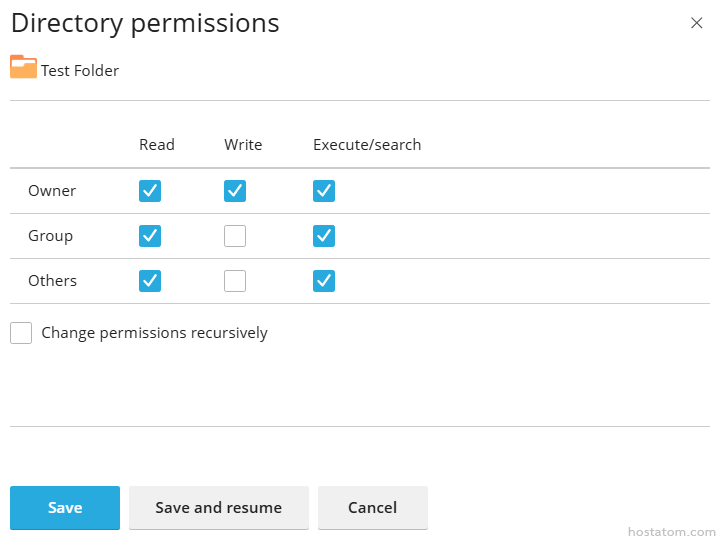This screenshot has height=540, width=720.
Task: Enable Write permission for Group
Action: coord(235,236)
